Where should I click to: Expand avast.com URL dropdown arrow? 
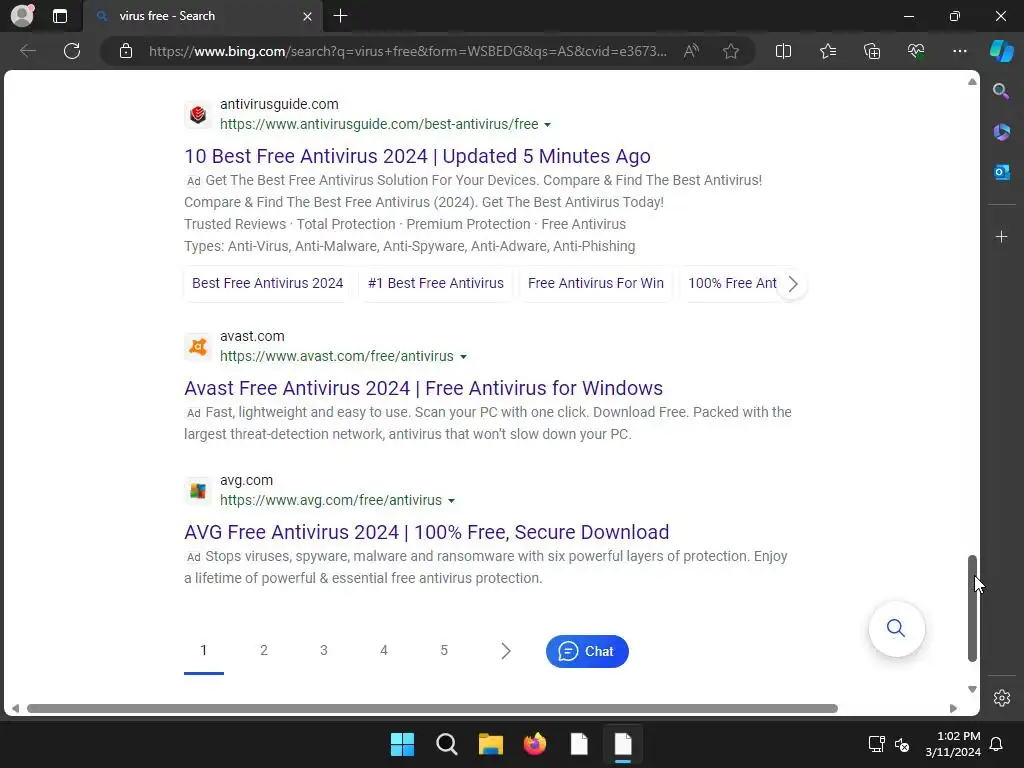463,357
